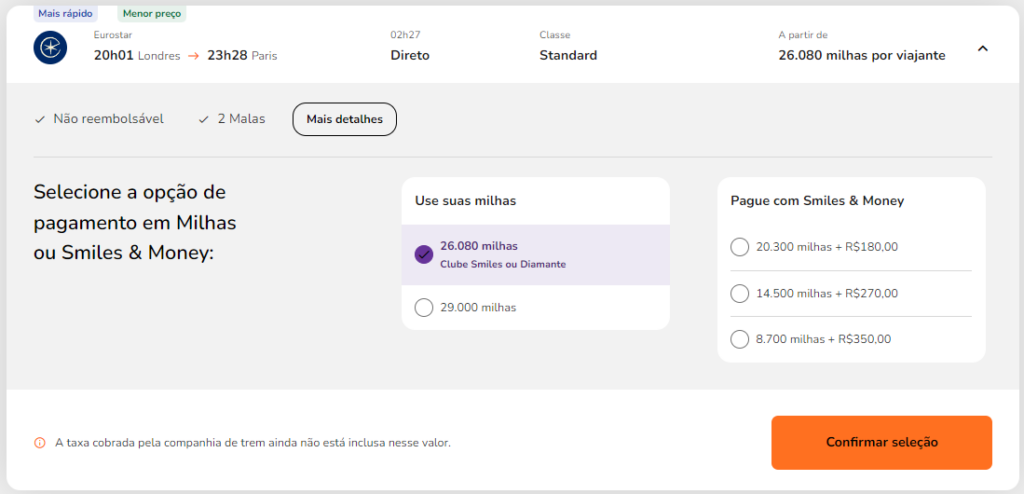Click the checkmark next to Não reembolsável

pos(39,119)
